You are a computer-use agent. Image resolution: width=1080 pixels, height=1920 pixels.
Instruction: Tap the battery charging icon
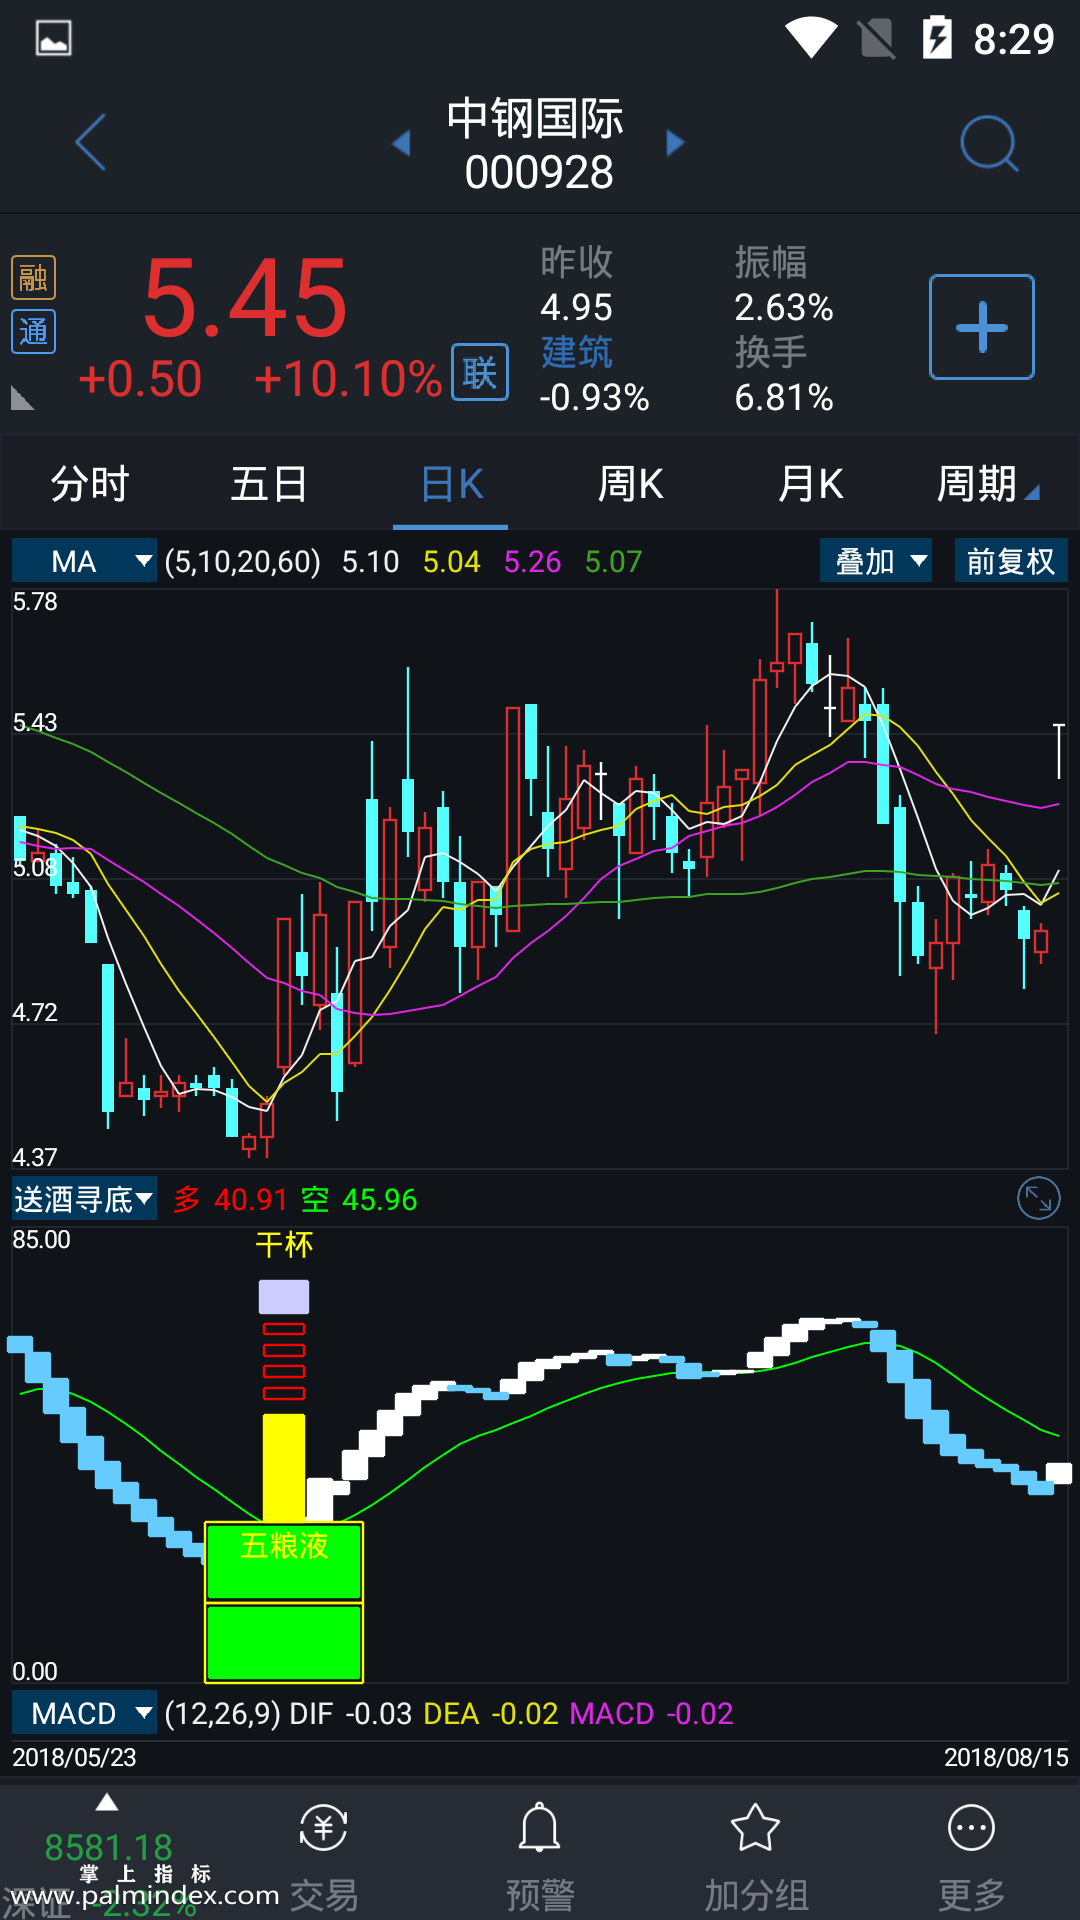[x=937, y=38]
